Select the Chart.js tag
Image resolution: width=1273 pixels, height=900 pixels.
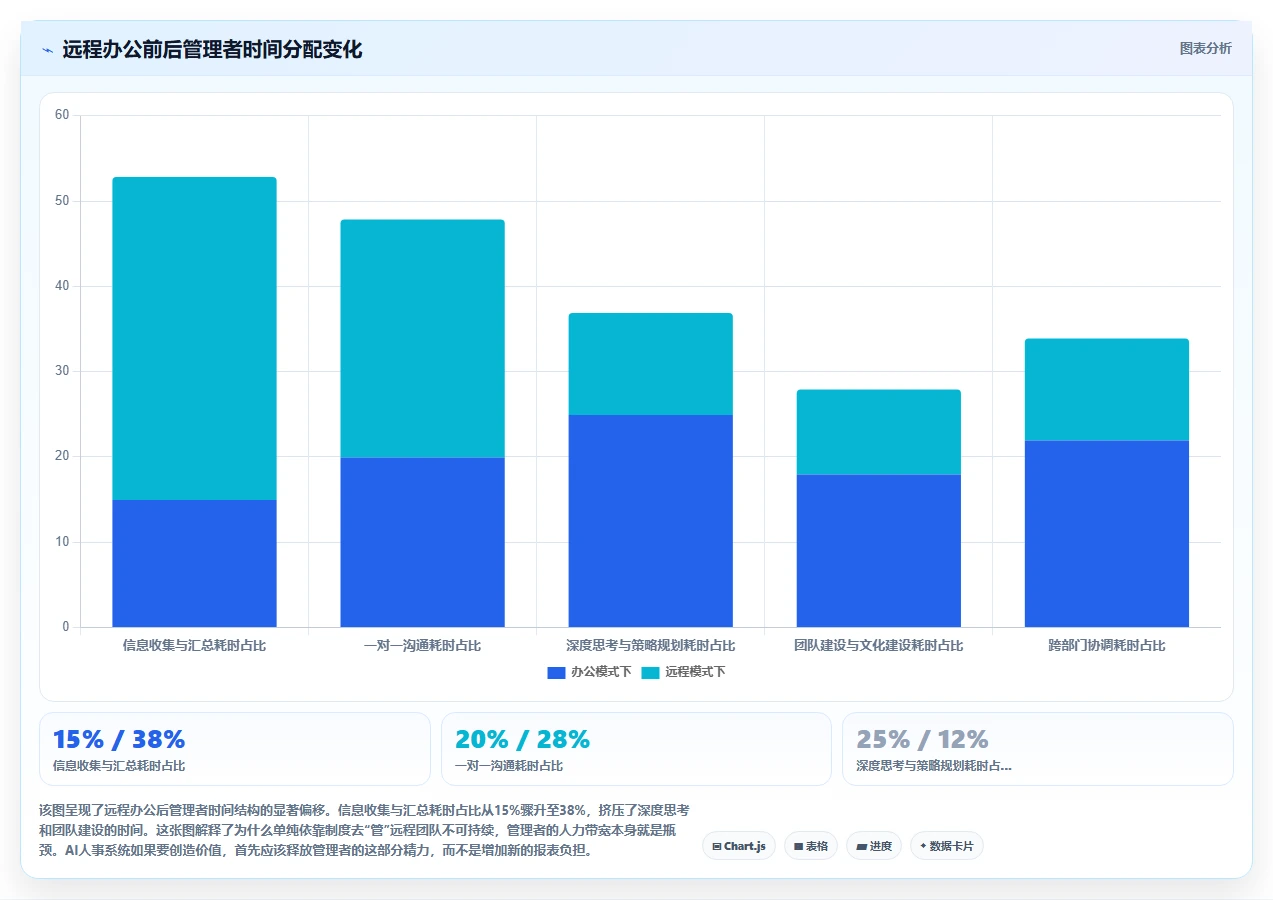739,846
